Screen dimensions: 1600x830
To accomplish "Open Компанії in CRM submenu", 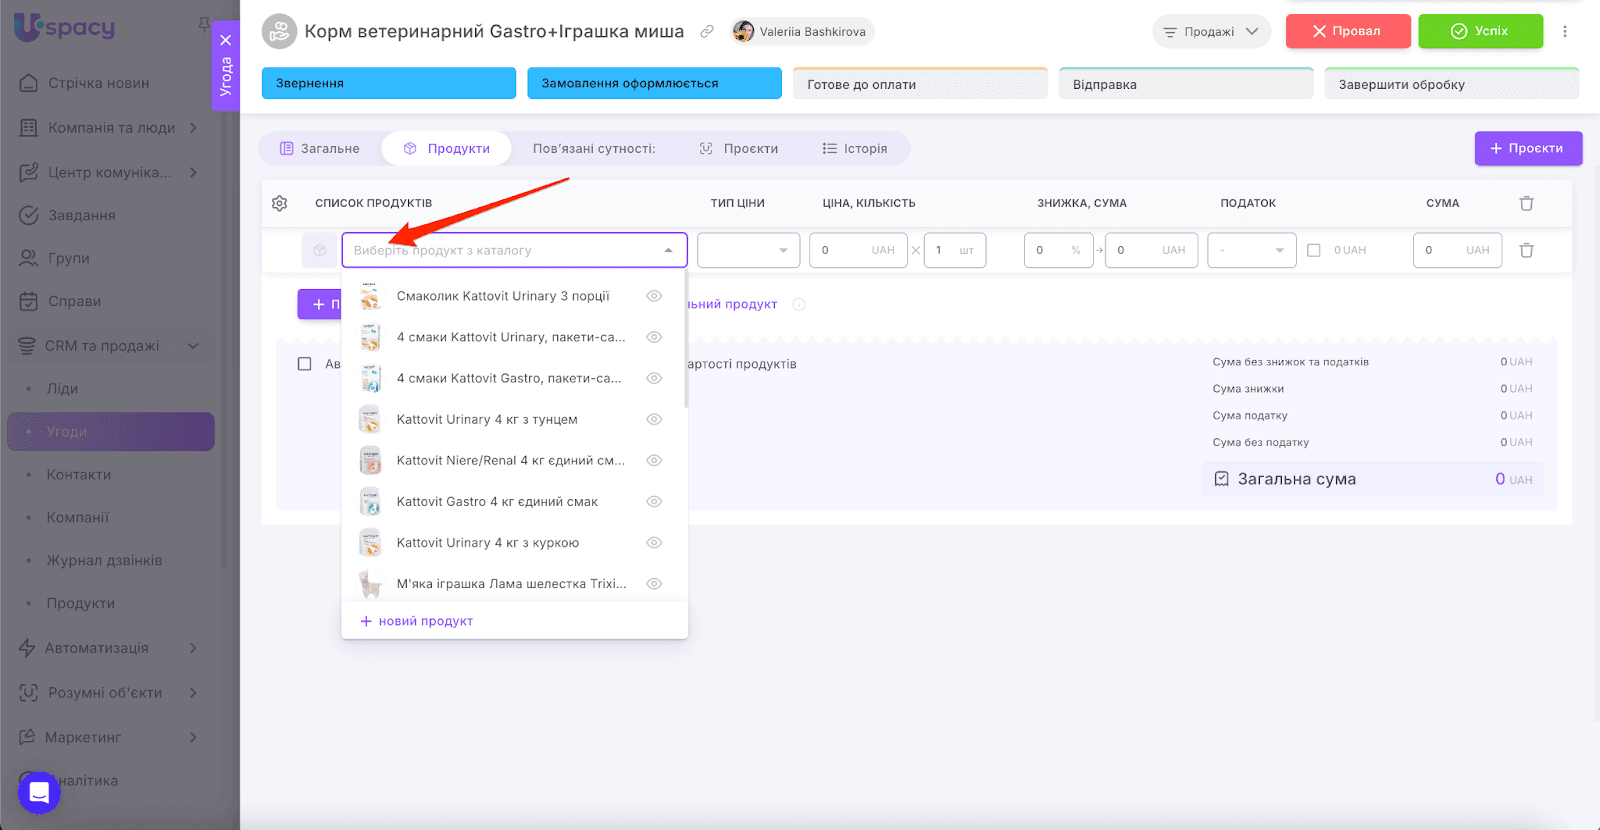I will [x=78, y=518].
